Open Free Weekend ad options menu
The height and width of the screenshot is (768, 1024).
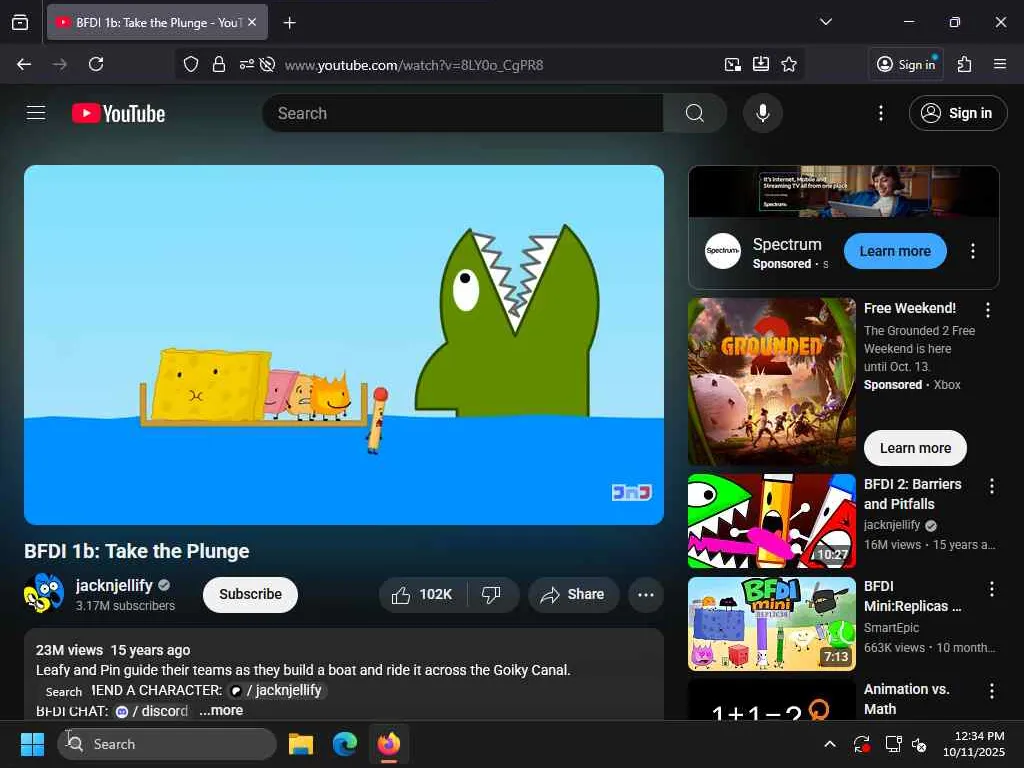point(987,310)
